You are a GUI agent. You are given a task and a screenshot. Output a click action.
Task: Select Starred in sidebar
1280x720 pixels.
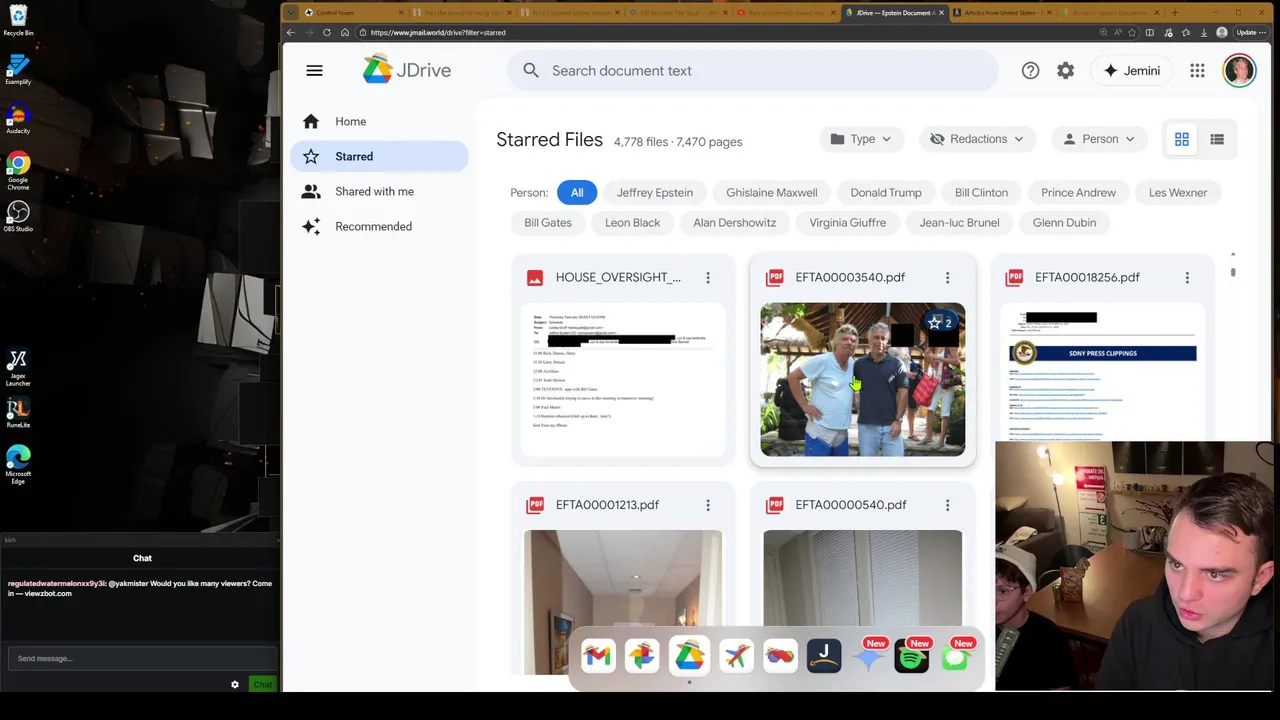[379, 156]
